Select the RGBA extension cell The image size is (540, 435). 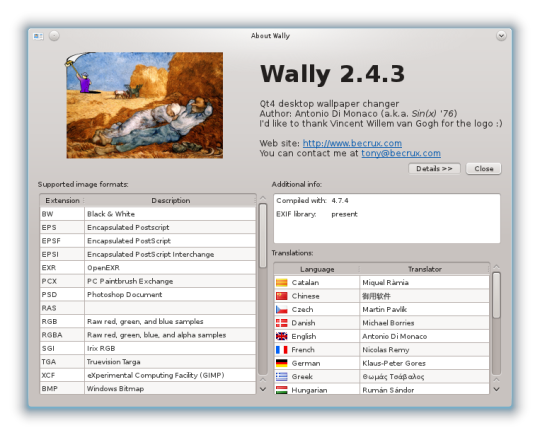62,335
